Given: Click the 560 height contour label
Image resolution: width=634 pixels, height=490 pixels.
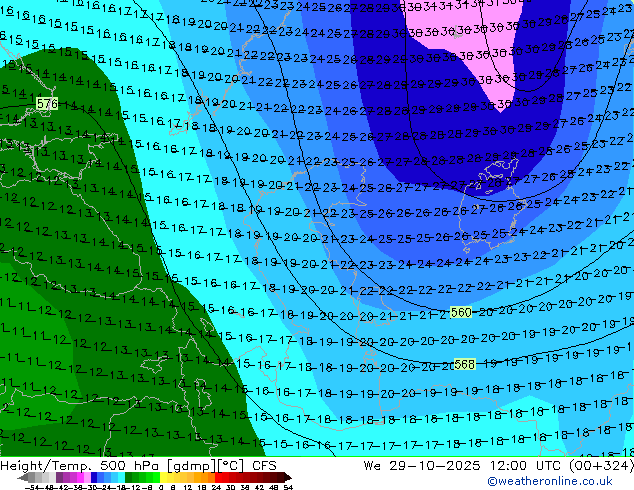Looking at the screenshot, I should pos(461,312).
